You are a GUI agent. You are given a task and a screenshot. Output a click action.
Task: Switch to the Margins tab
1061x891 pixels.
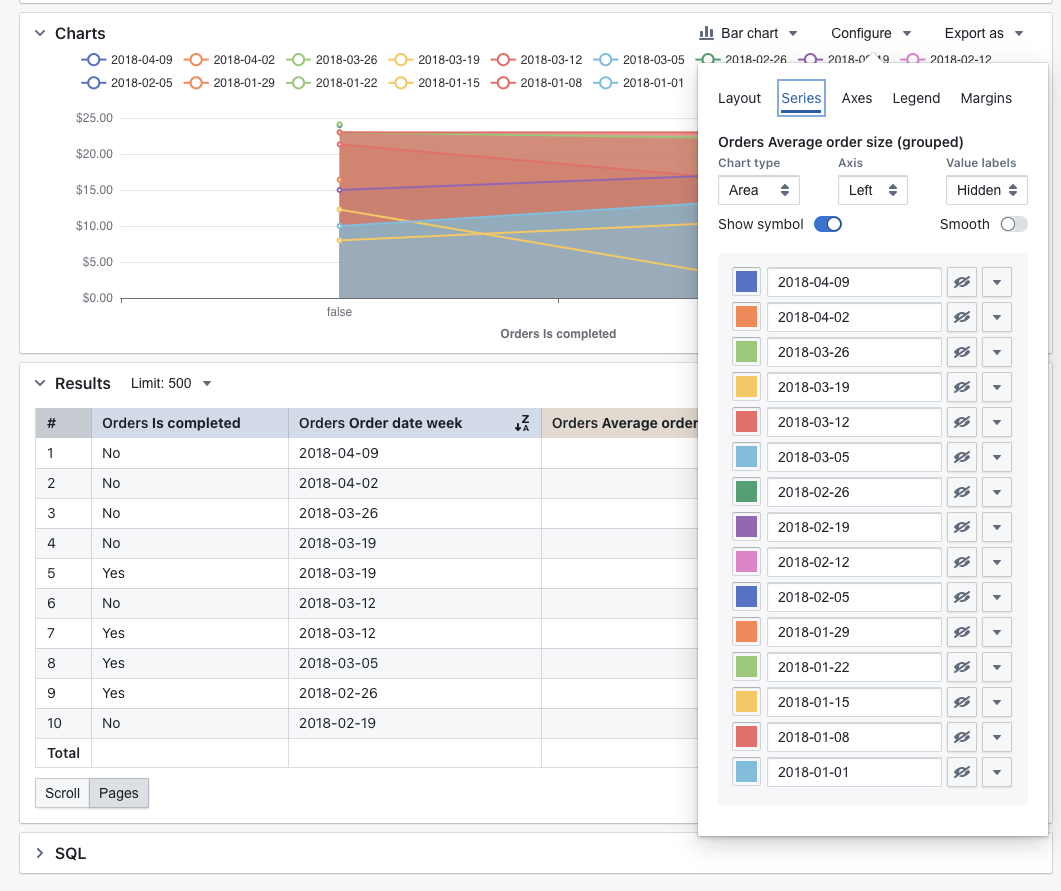click(x=986, y=98)
